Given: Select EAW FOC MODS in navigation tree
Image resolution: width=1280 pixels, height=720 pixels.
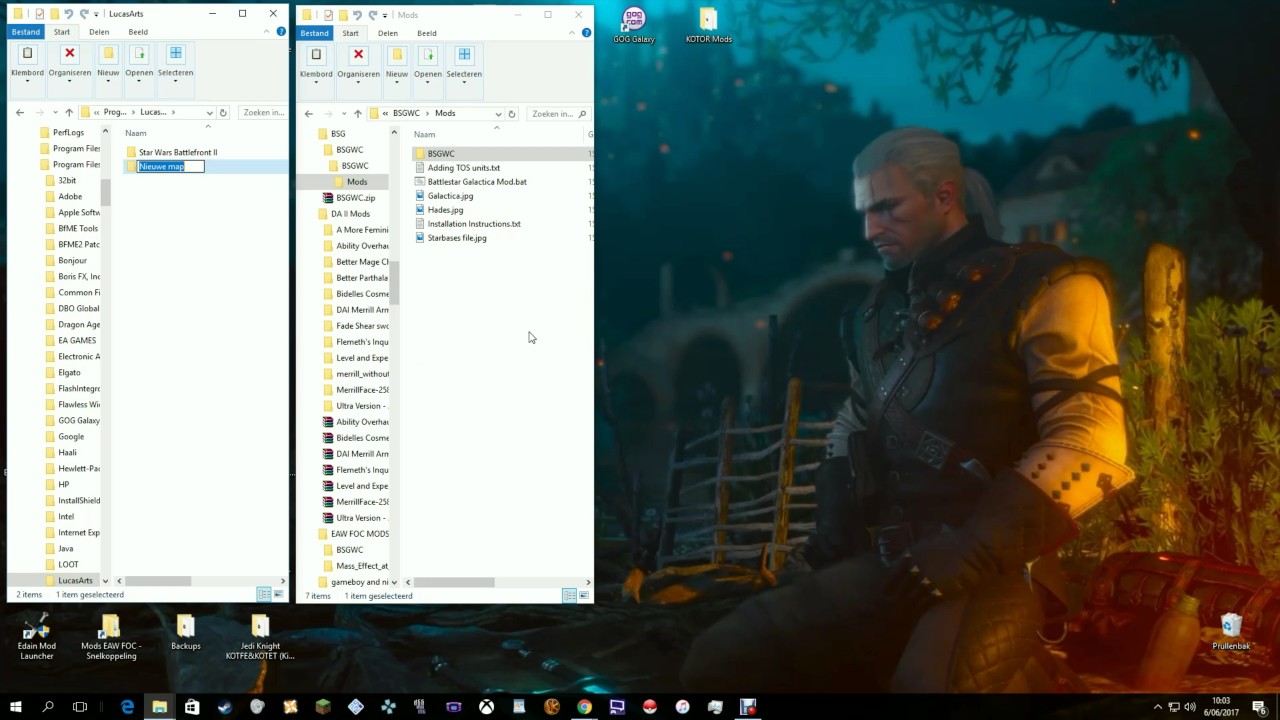Looking at the screenshot, I should (x=359, y=534).
